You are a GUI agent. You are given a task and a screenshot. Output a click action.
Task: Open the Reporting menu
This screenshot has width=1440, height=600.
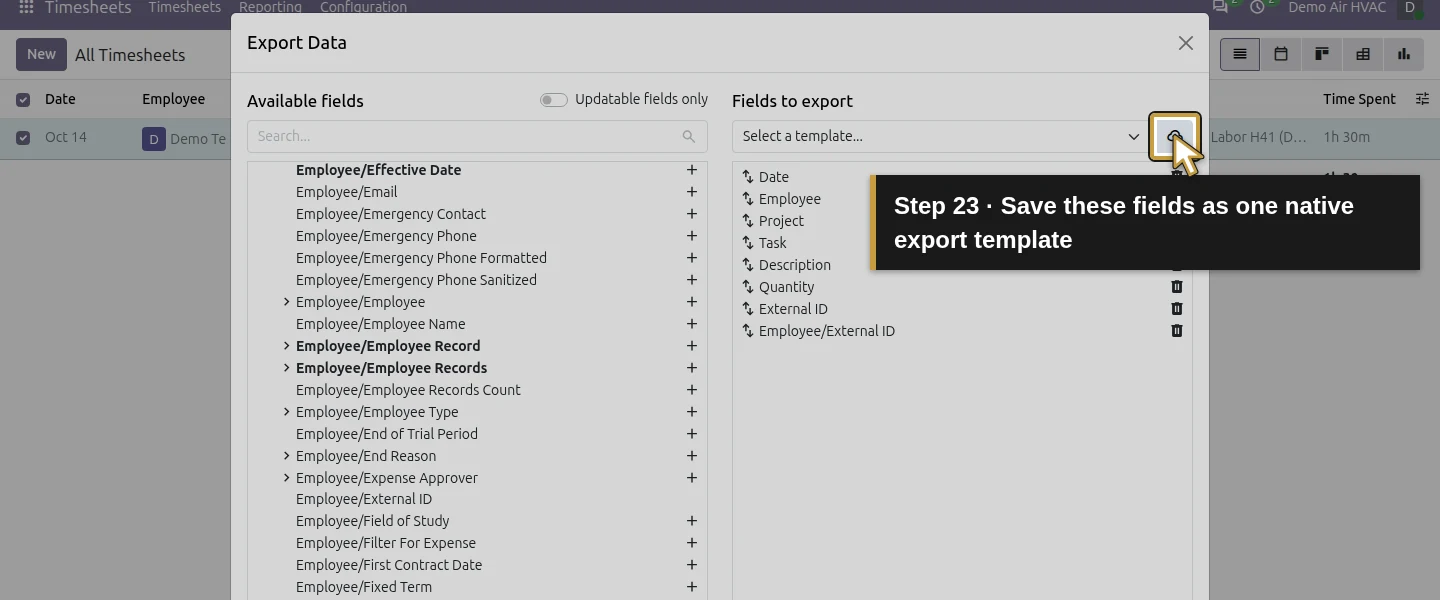(x=270, y=7)
